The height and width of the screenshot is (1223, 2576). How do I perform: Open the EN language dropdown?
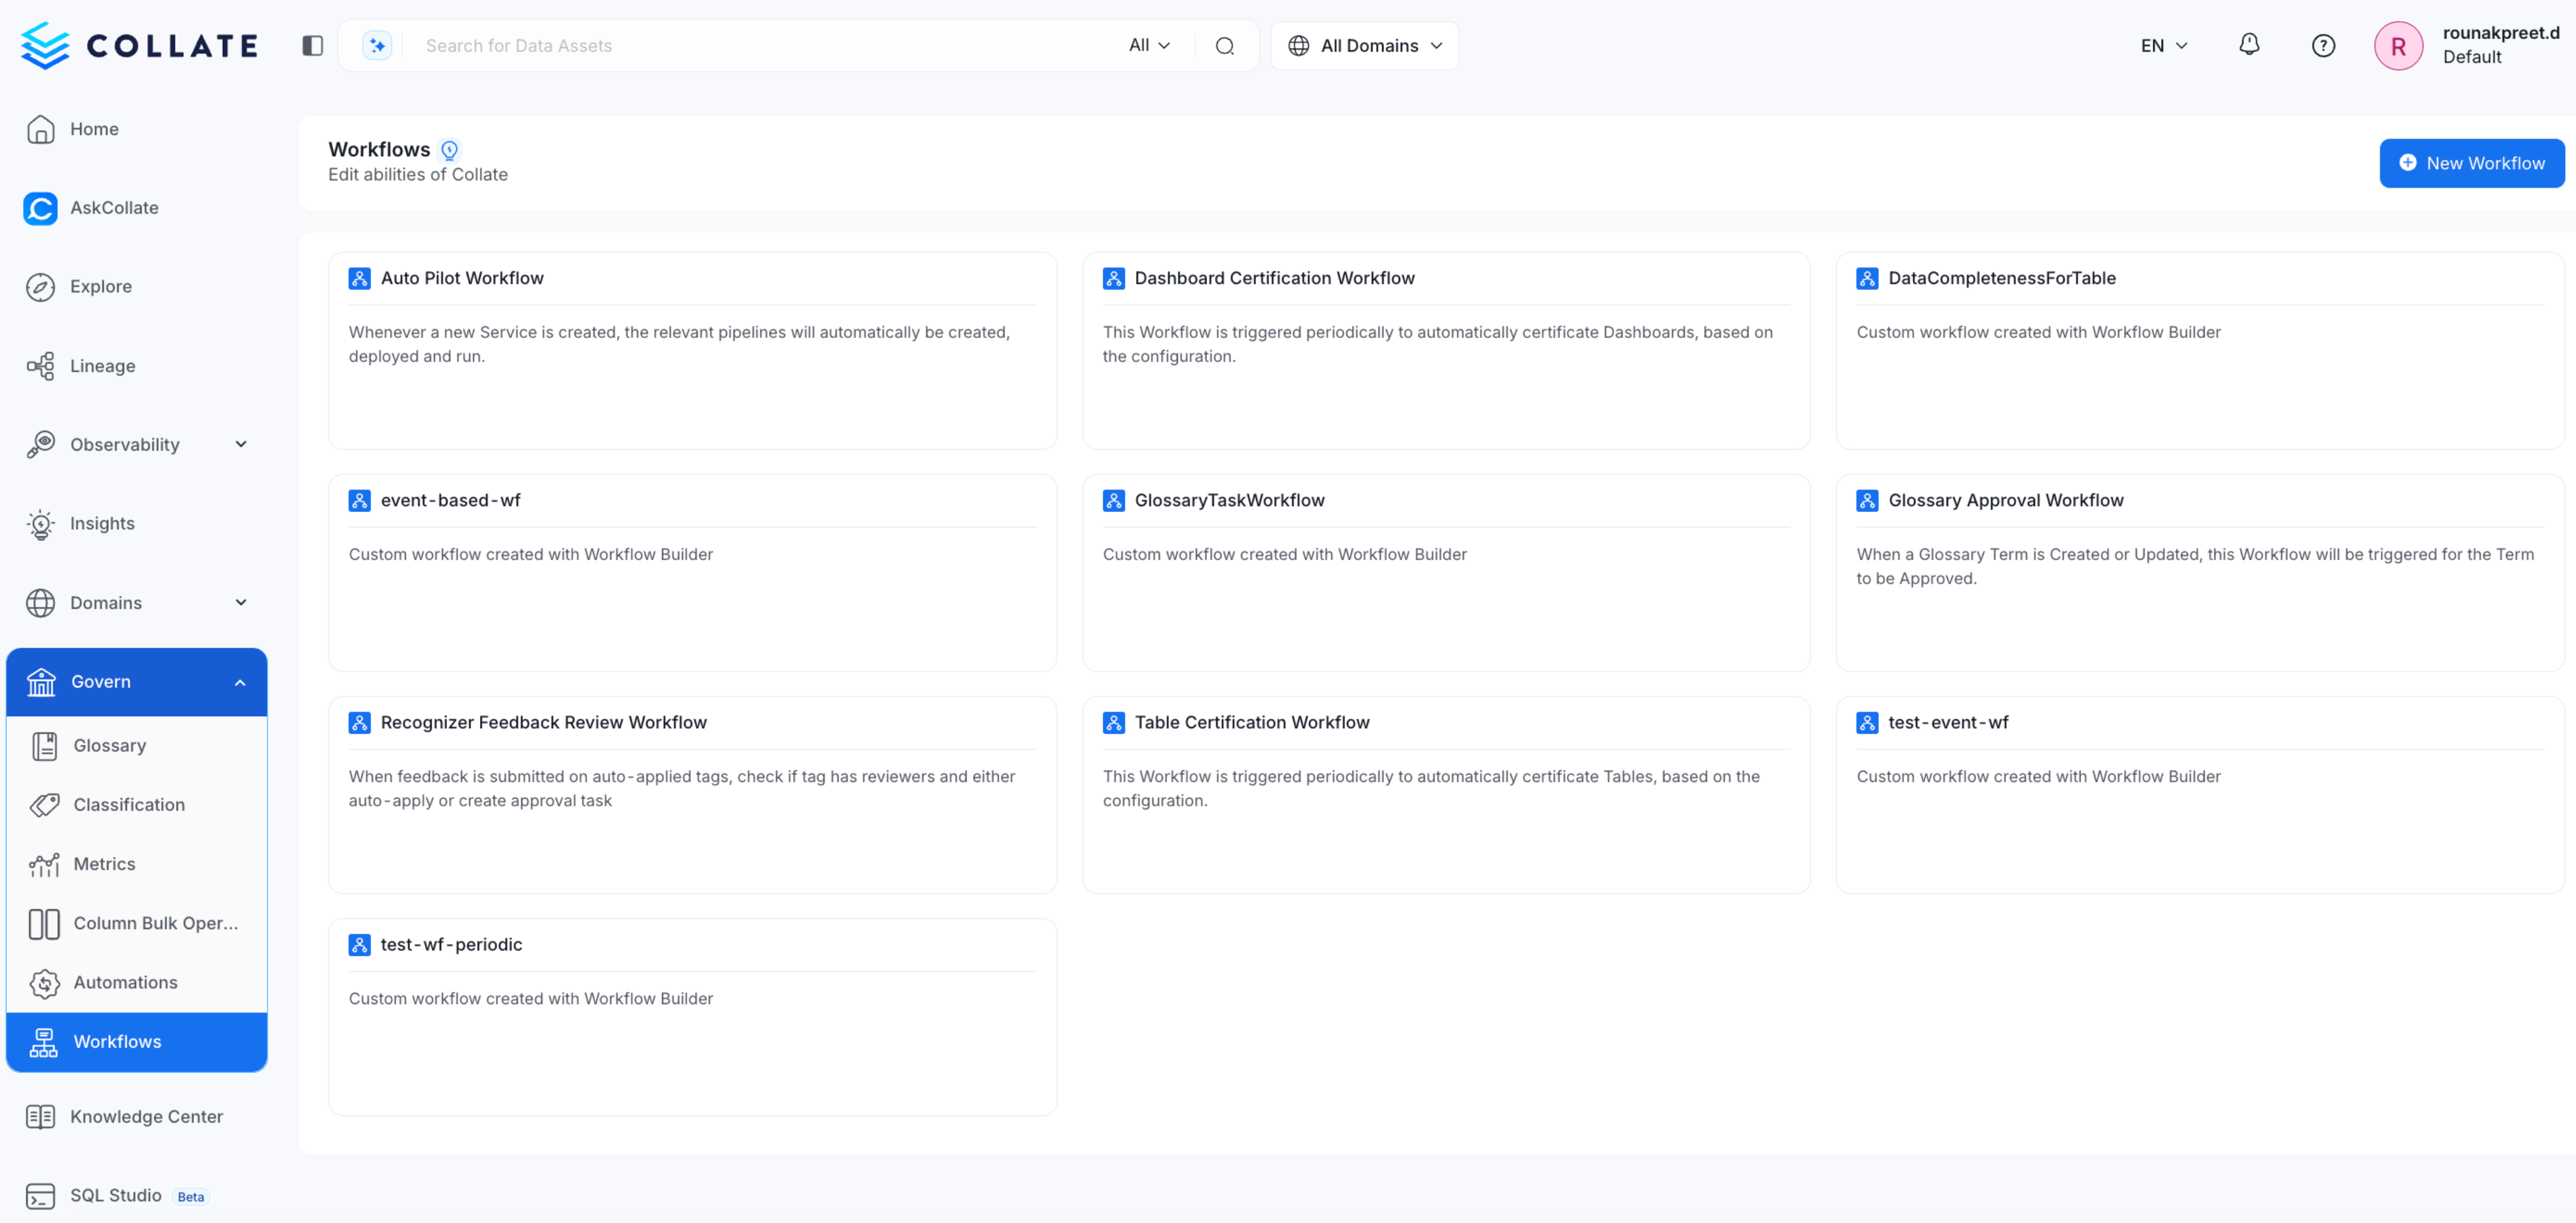[x=2162, y=45]
